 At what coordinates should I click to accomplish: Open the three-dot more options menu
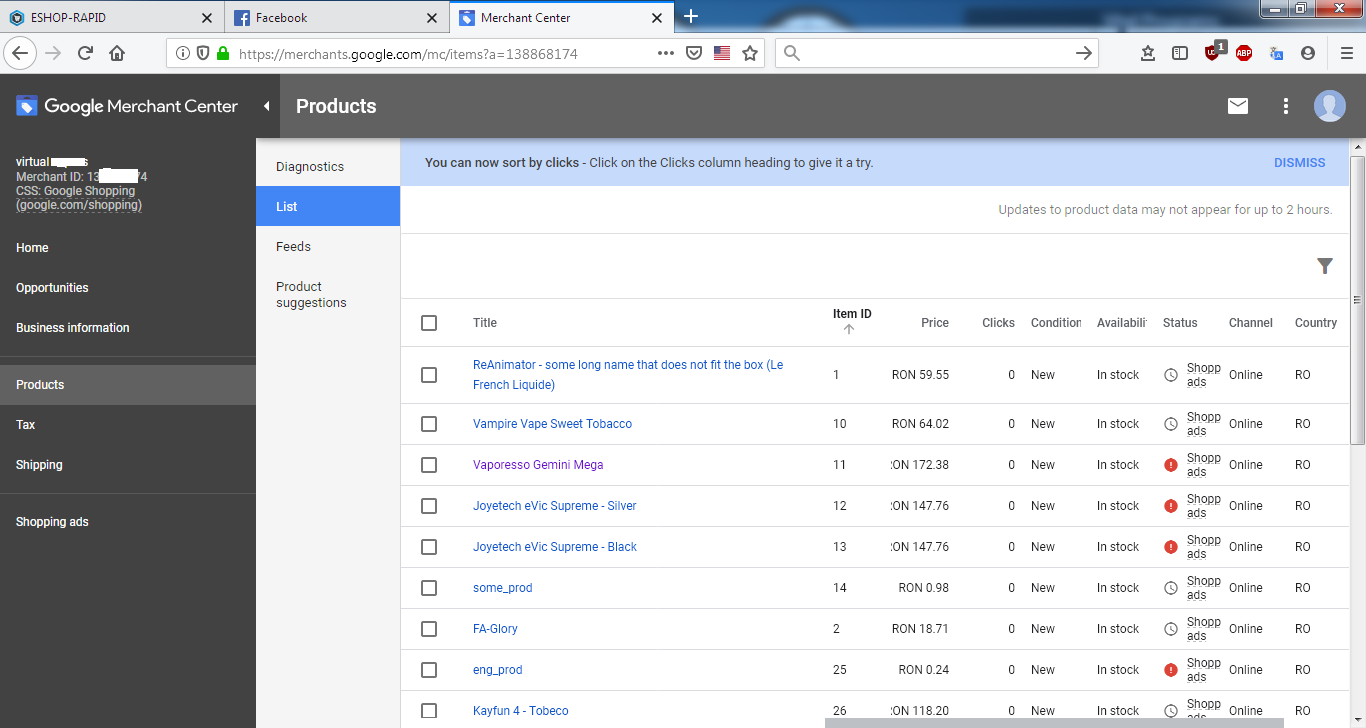[1286, 106]
